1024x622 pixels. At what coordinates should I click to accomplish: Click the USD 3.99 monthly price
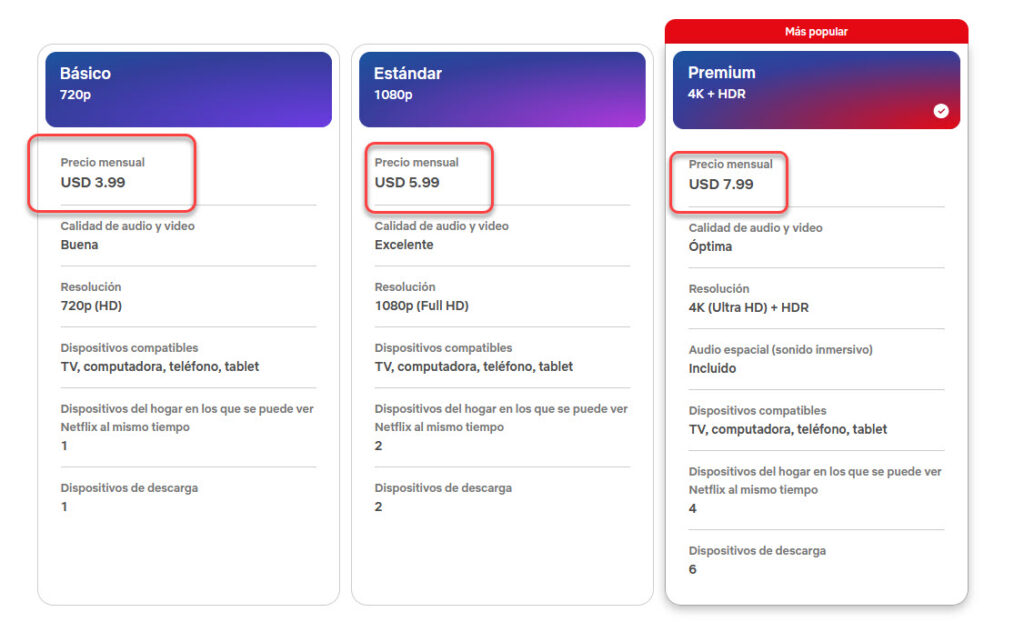point(93,182)
